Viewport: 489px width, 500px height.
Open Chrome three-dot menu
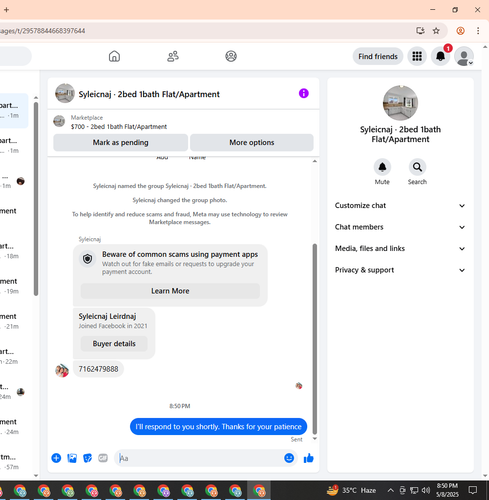coord(478,31)
